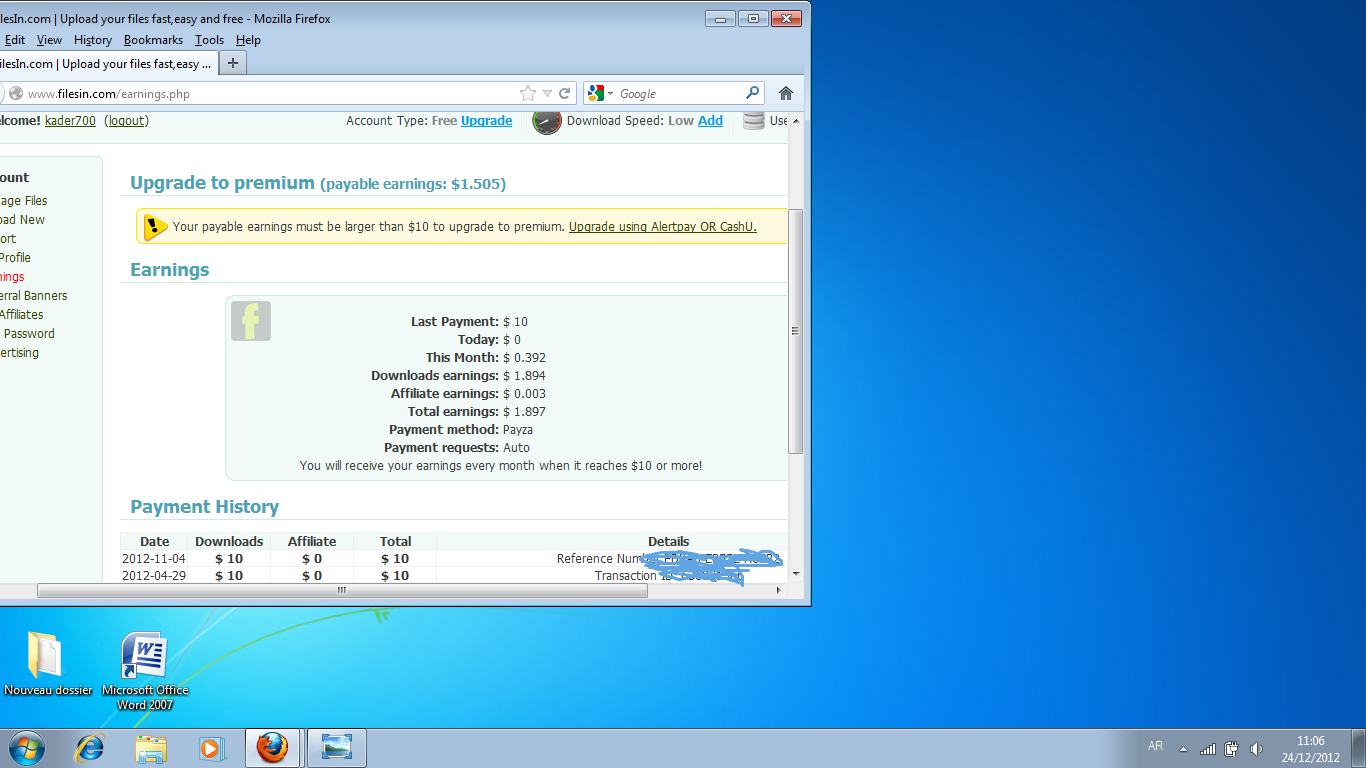This screenshot has height=768, width=1366.
Task: Open Windows Explorer from taskbar
Action: (151, 747)
